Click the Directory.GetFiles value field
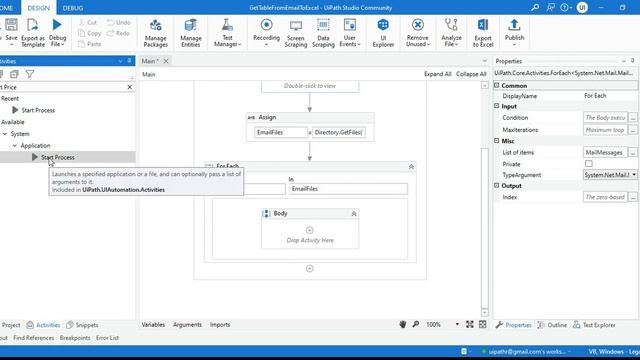This screenshot has height=360, width=640. point(338,132)
